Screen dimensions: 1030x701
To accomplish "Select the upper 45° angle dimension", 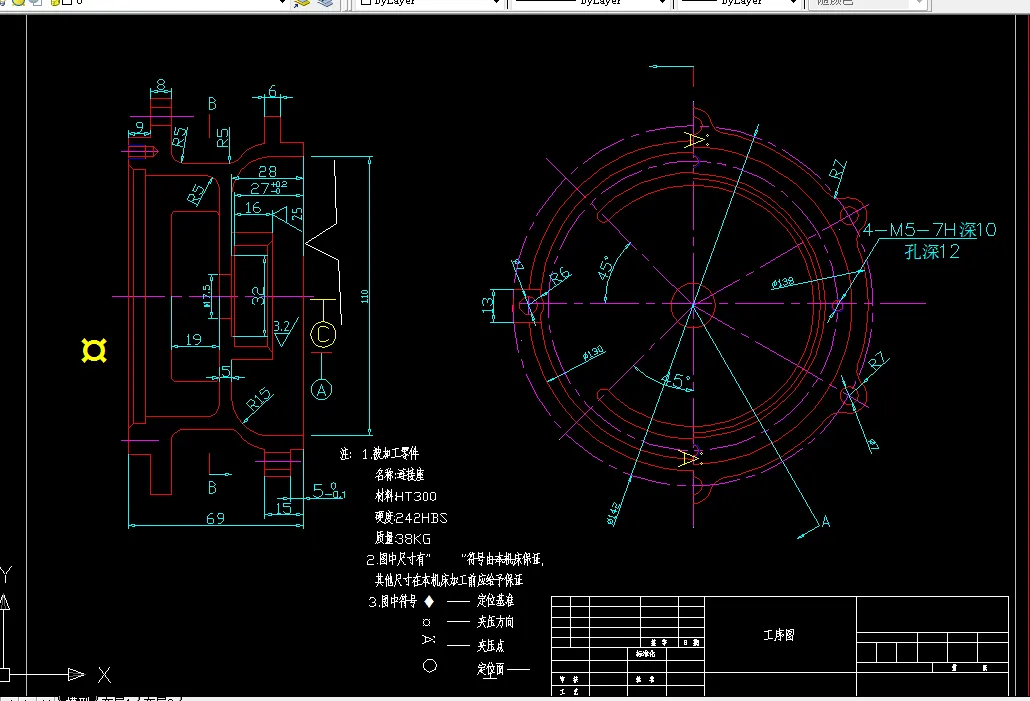I will coord(606,267).
